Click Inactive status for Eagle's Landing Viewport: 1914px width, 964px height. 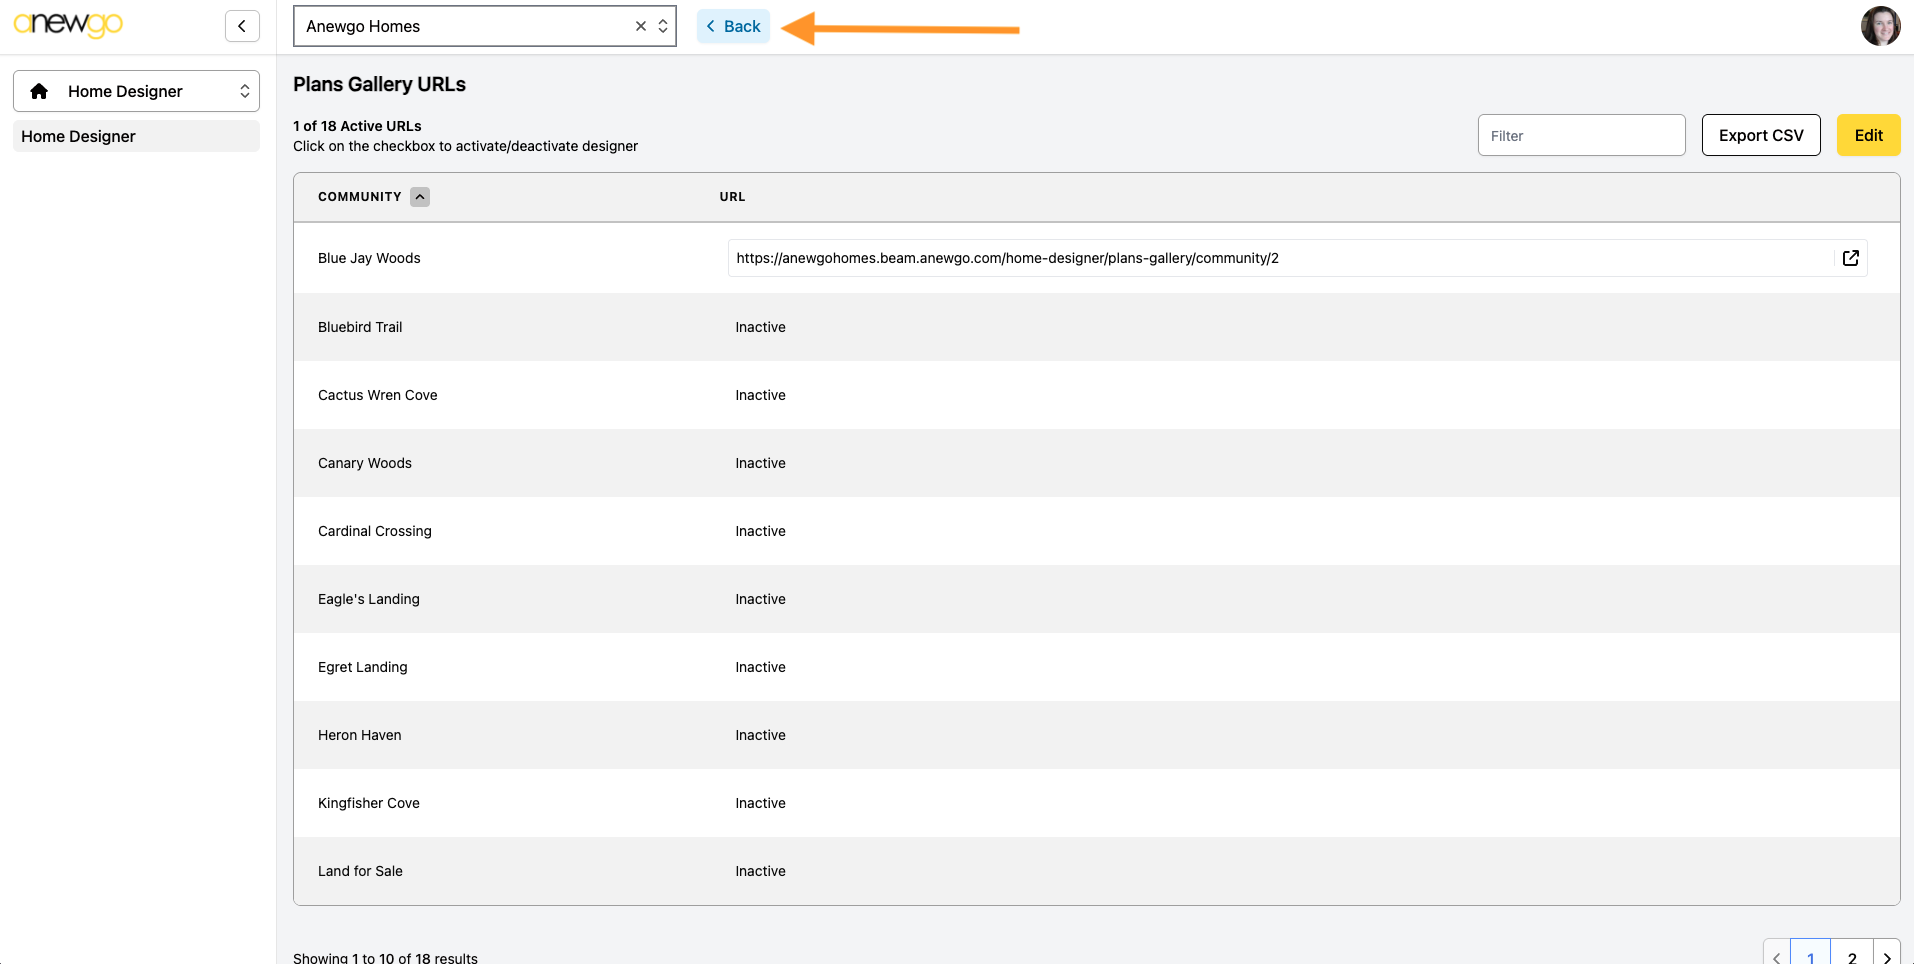pyautogui.click(x=760, y=599)
